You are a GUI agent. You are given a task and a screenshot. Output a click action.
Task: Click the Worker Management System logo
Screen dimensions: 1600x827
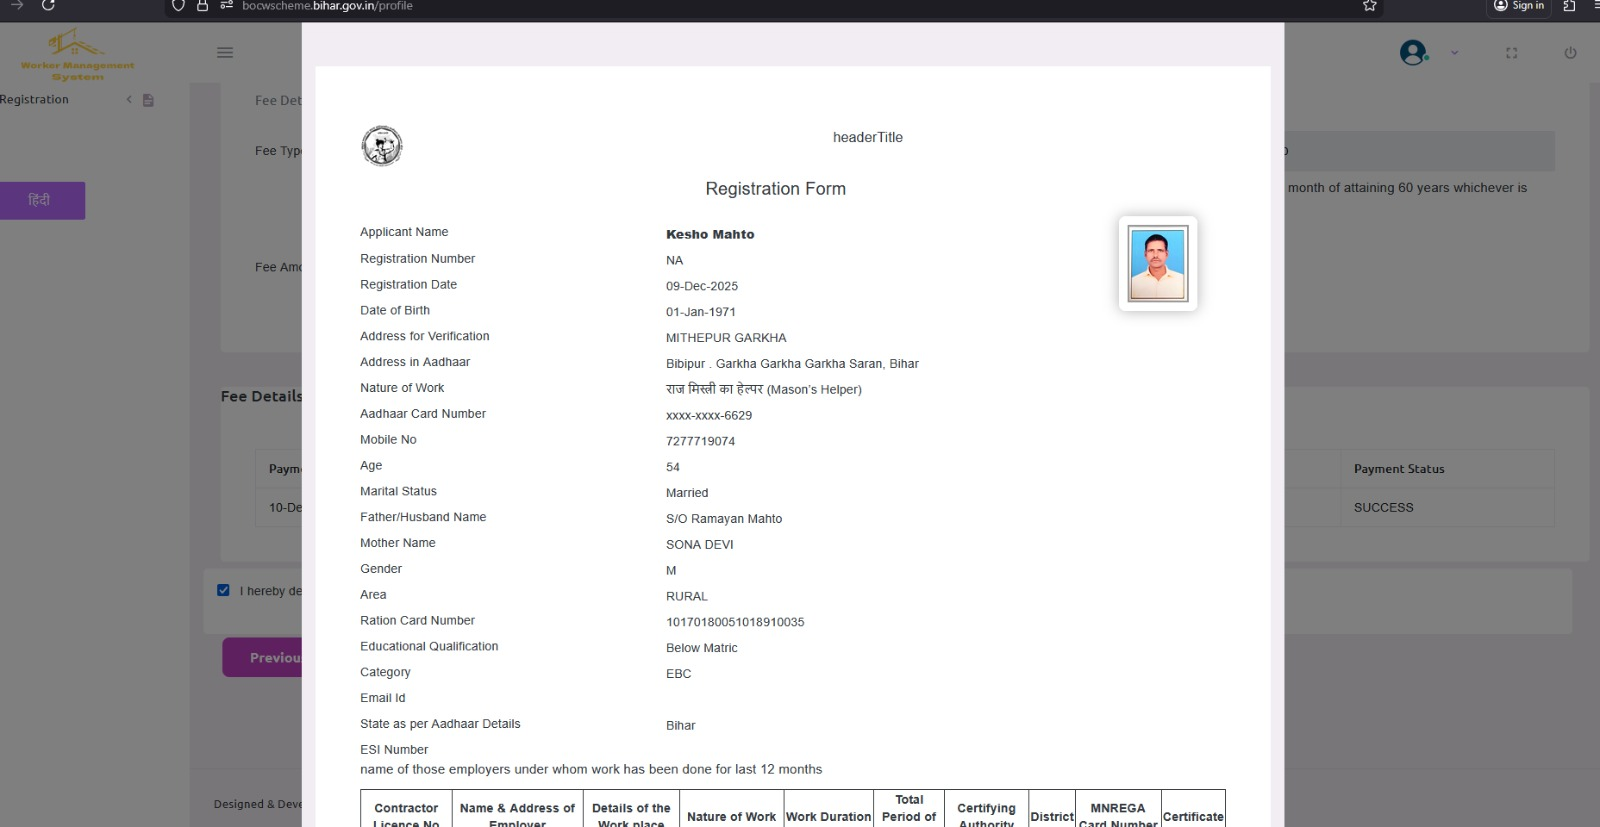coord(77,56)
